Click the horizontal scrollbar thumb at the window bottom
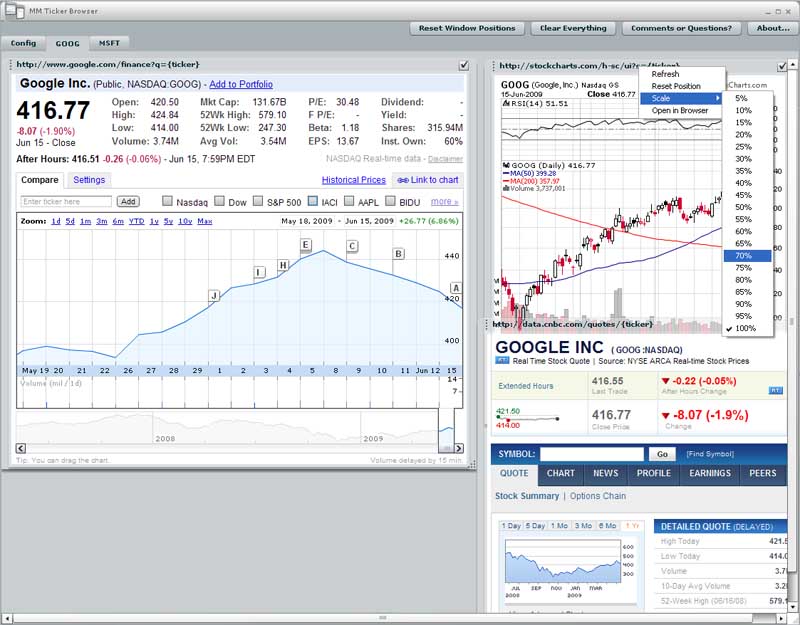The height and width of the screenshot is (625, 800). [383, 618]
